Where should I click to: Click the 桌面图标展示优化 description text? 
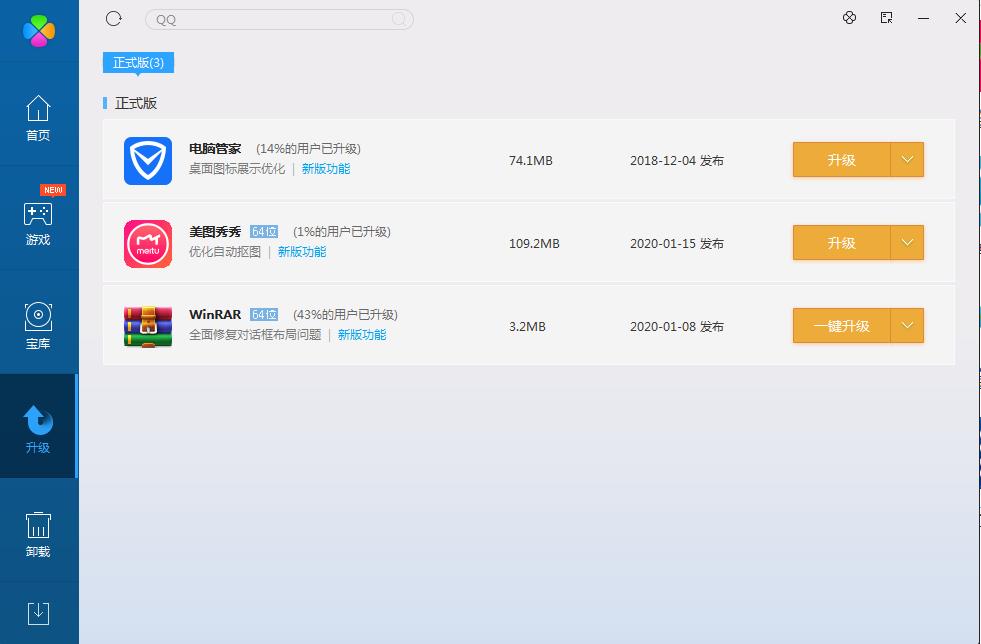[x=237, y=168]
